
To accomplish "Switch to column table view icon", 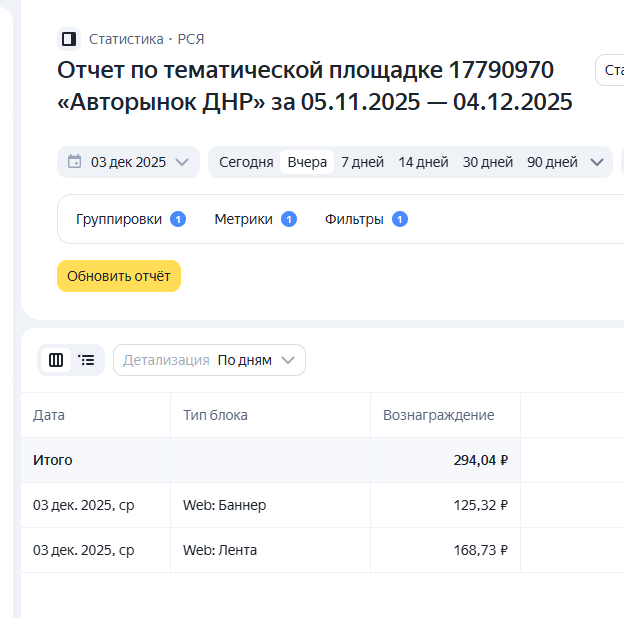I will pyautogui.click(x=56, y=360).
